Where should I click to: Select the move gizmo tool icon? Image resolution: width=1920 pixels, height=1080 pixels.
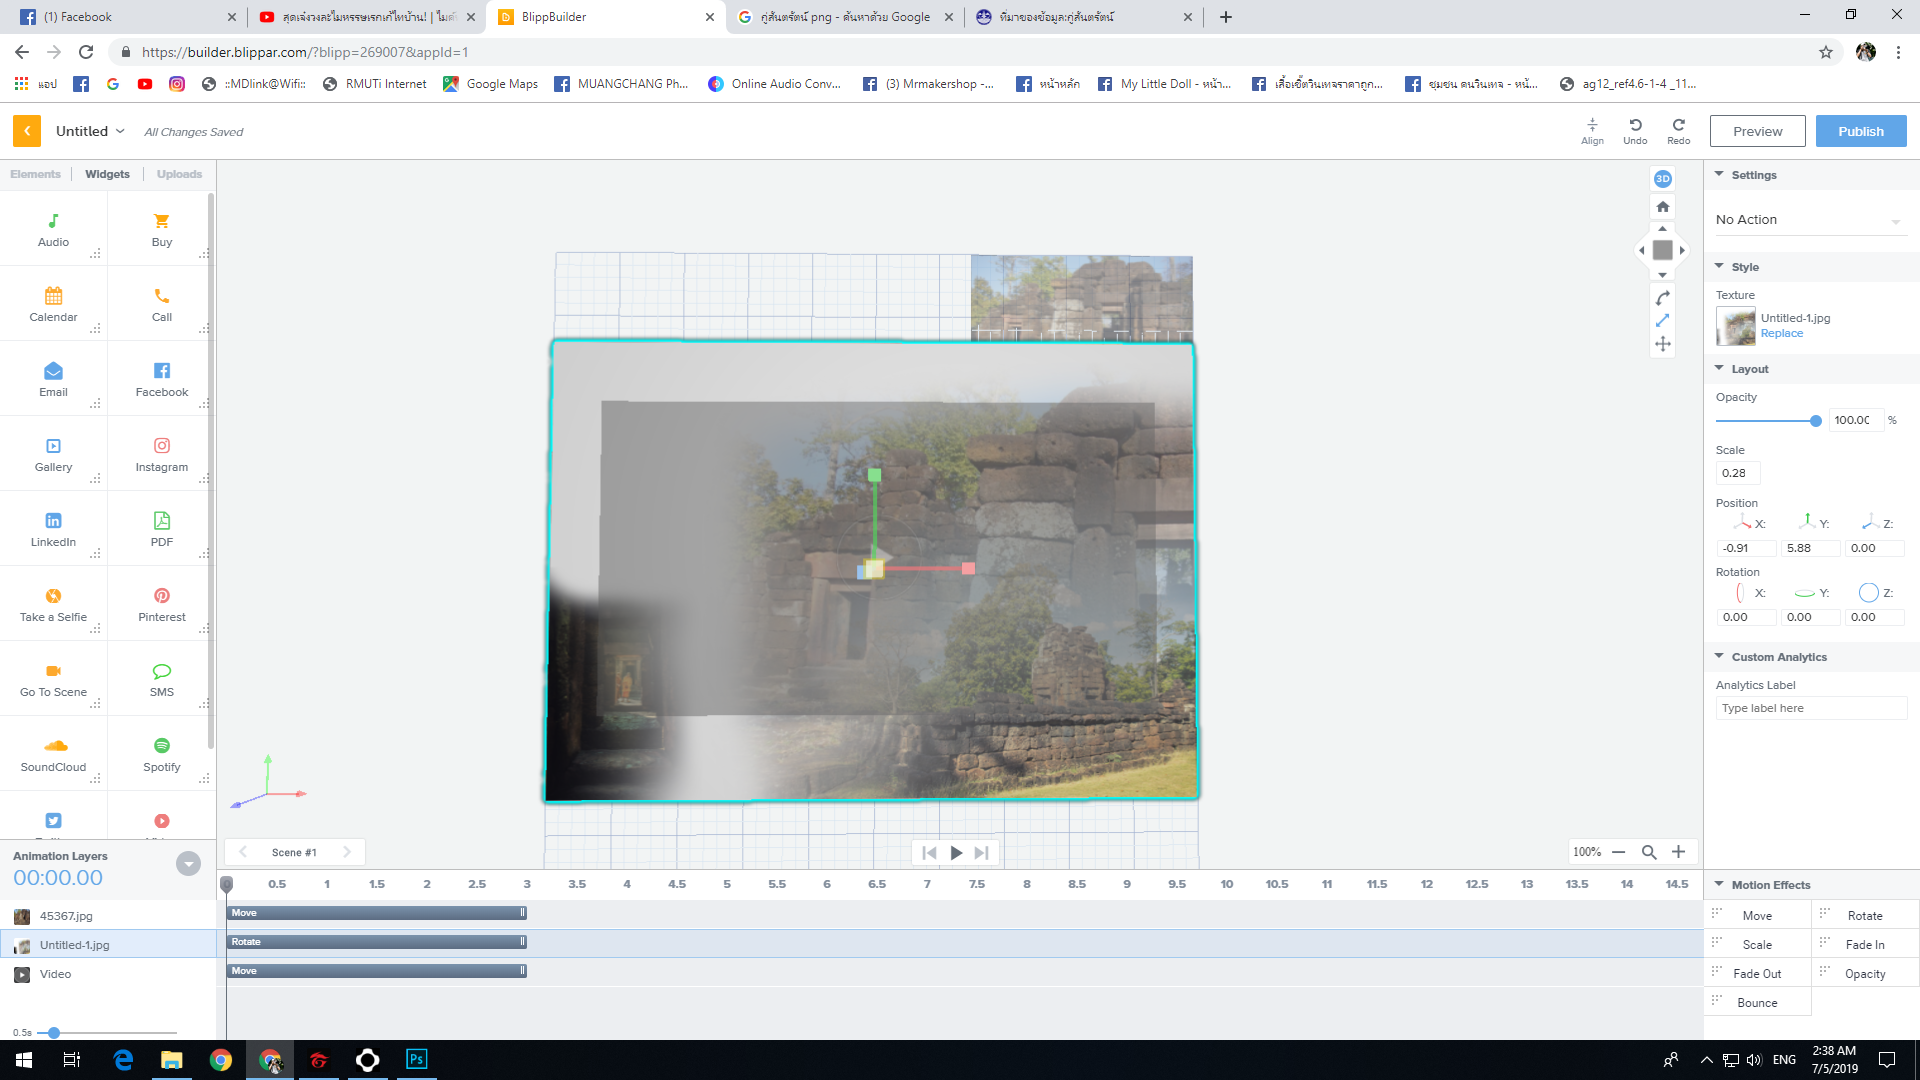click(1662, 344)
